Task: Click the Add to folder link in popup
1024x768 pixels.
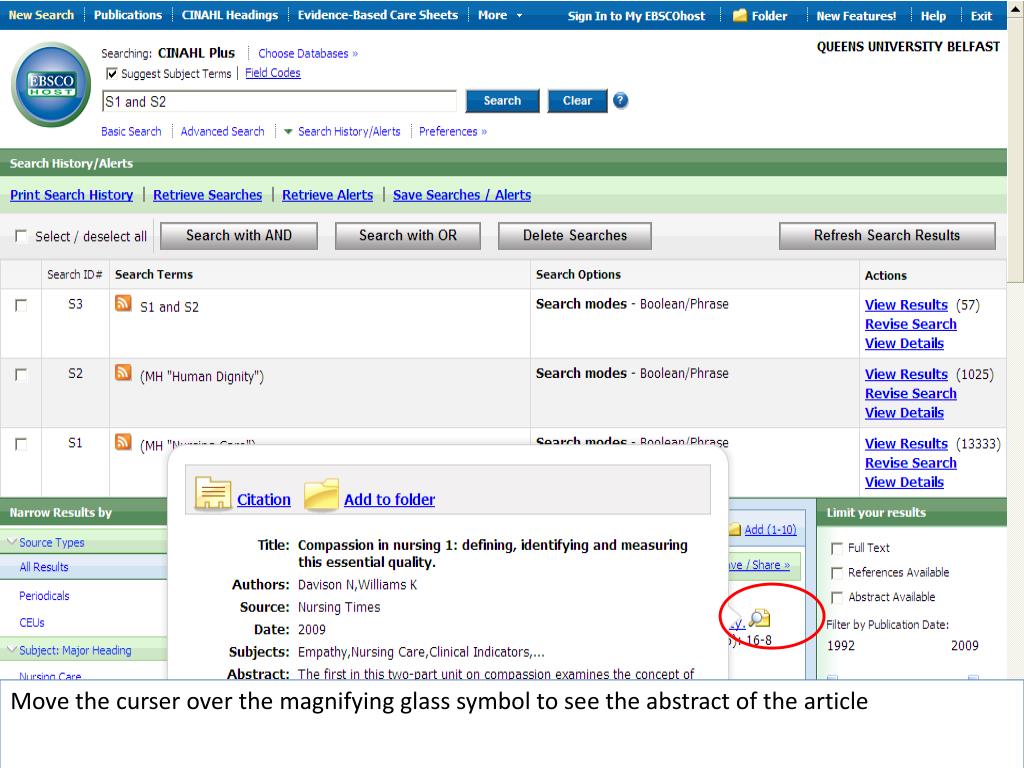Action: pos(389,500)
